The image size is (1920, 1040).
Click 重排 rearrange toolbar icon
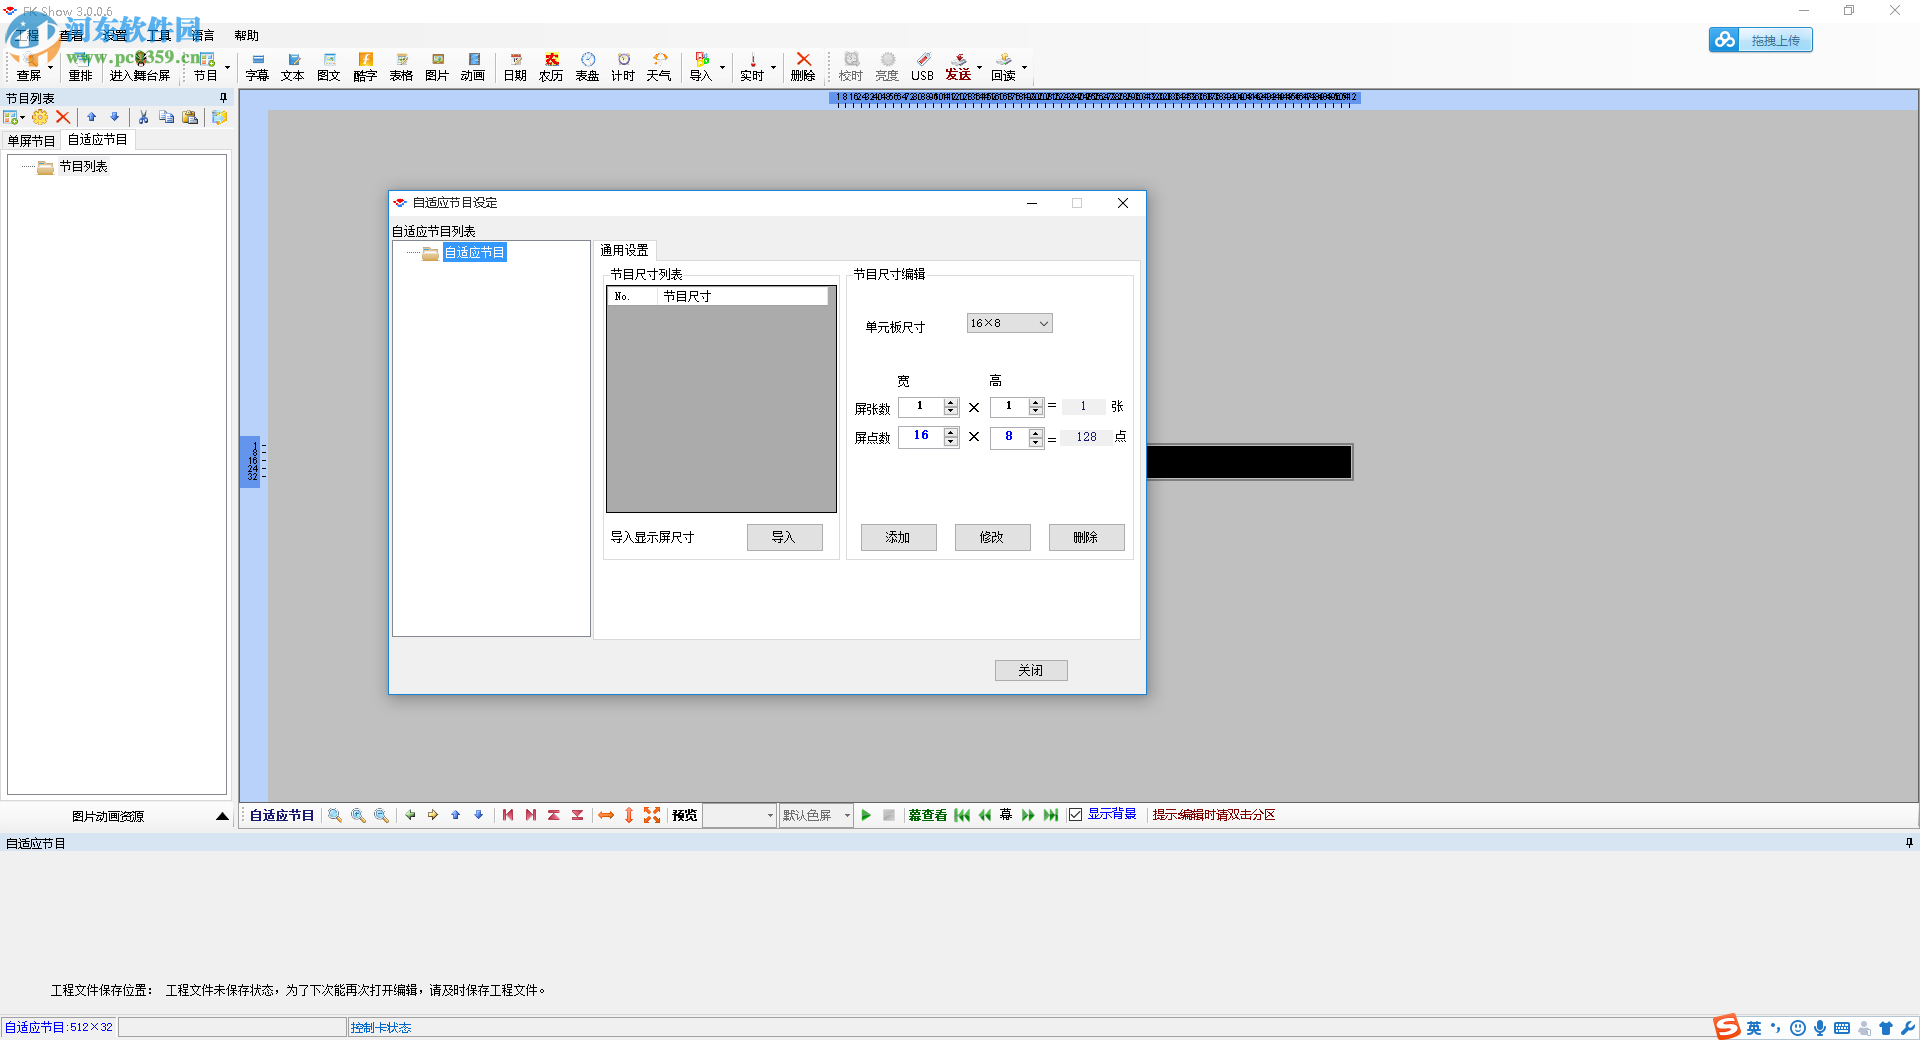point(80,67)
